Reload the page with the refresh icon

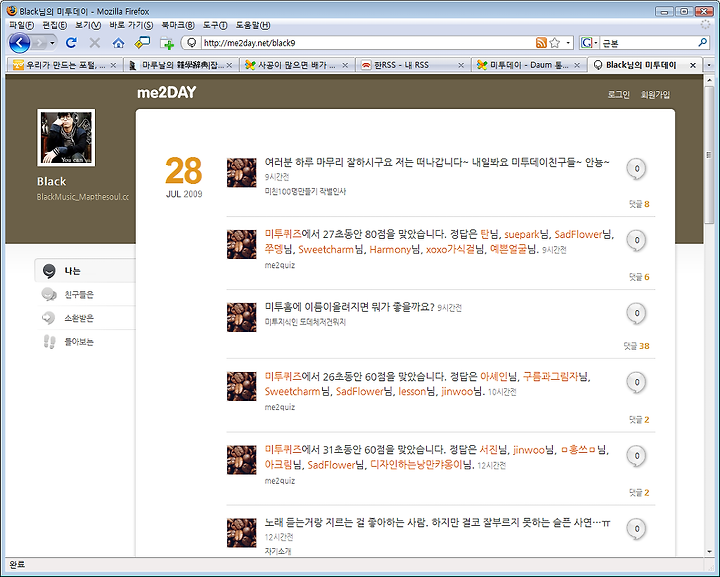pos(71,43)
